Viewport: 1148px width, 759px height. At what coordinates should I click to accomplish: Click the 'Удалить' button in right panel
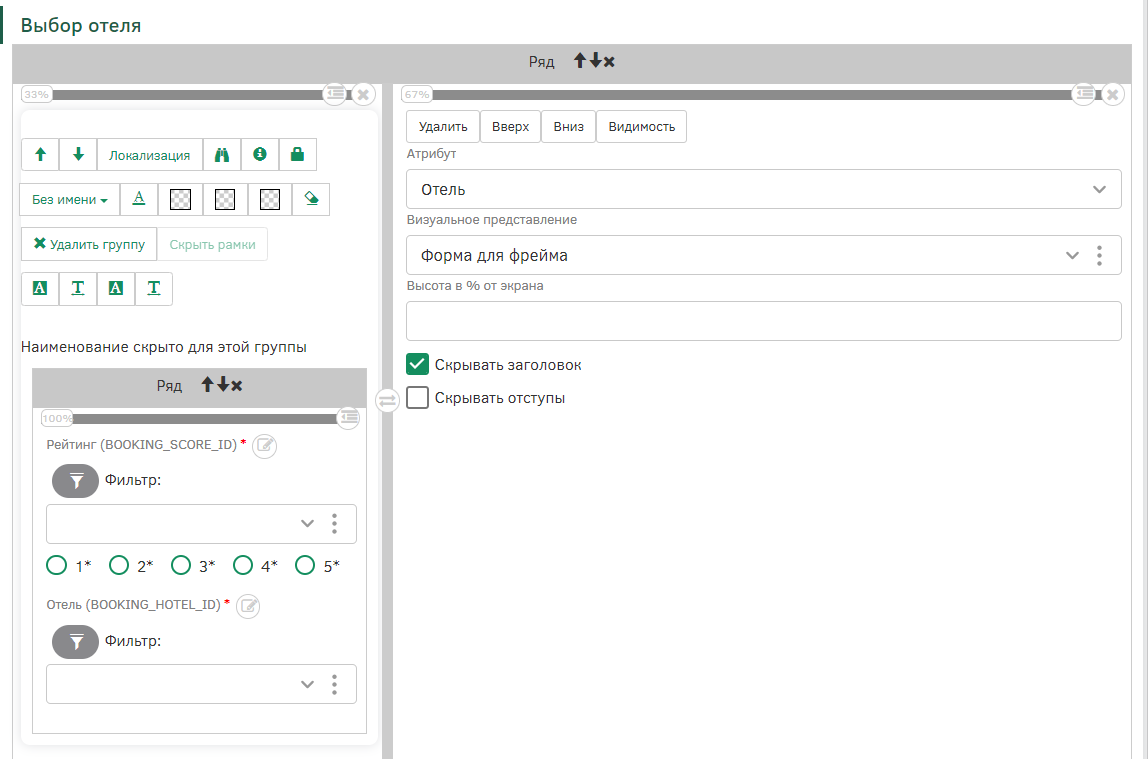[x=443, y=127]
